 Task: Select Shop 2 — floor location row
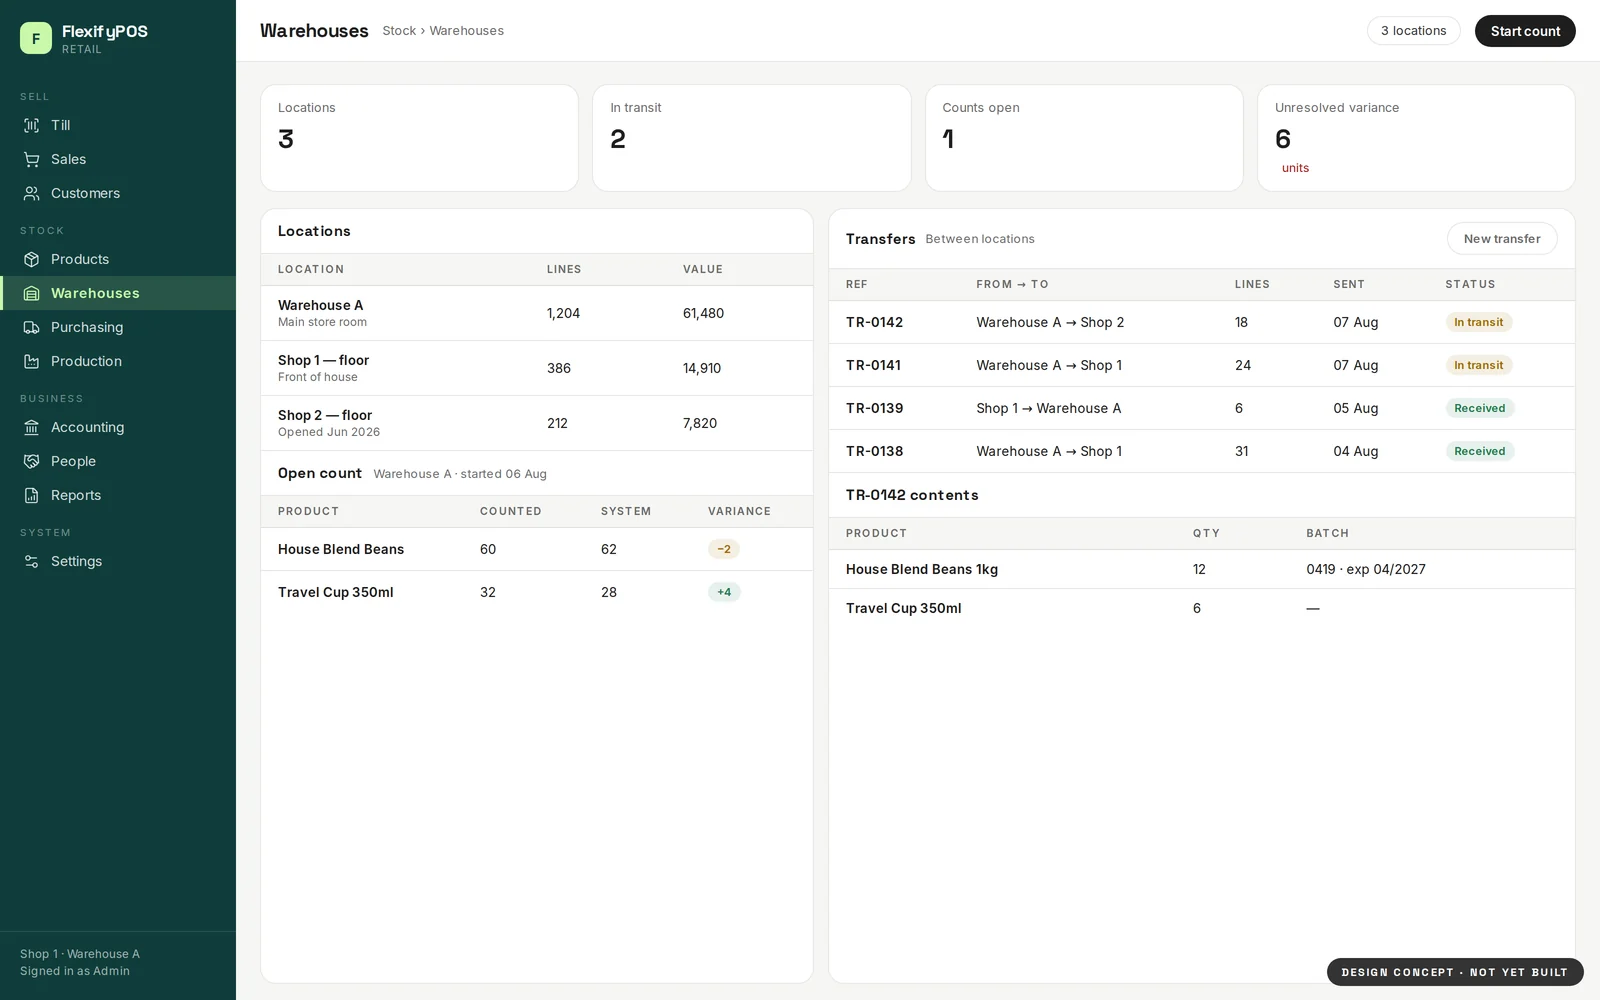(537, 423)
